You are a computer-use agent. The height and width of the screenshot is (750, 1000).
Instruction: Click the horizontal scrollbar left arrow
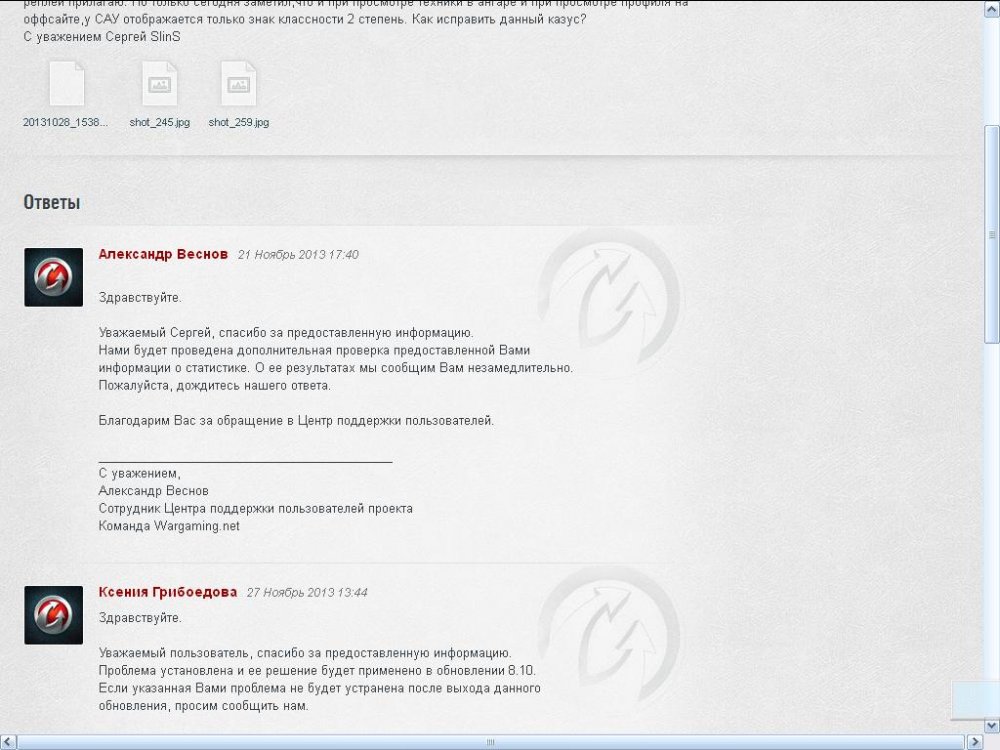(7, 742)
